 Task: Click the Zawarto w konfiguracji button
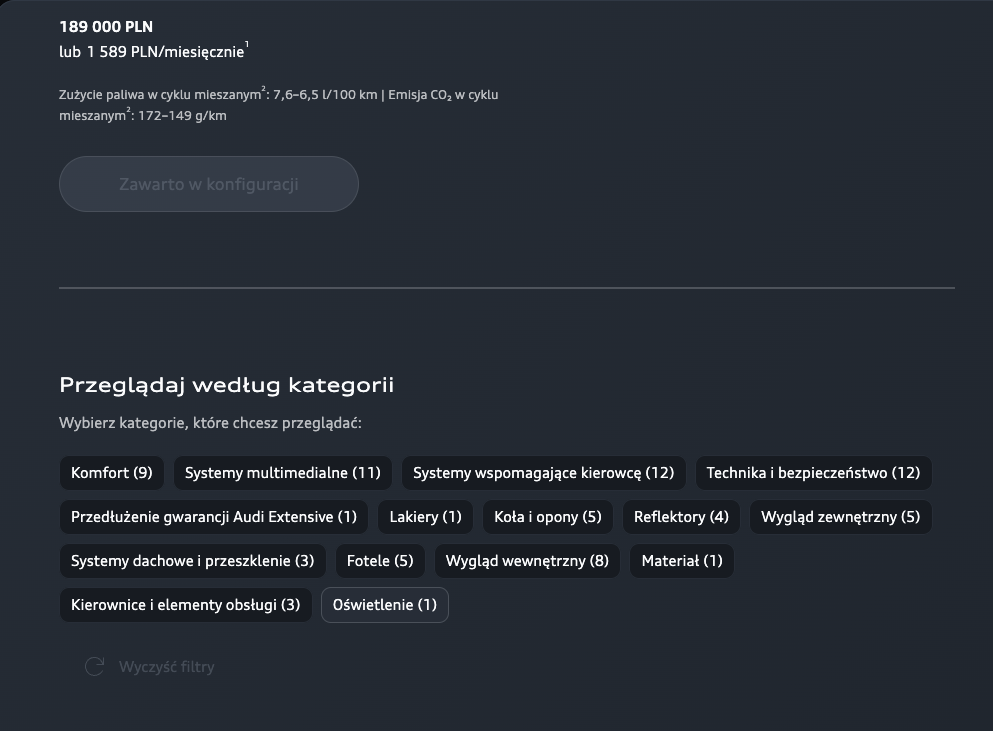tap(208, 184)
